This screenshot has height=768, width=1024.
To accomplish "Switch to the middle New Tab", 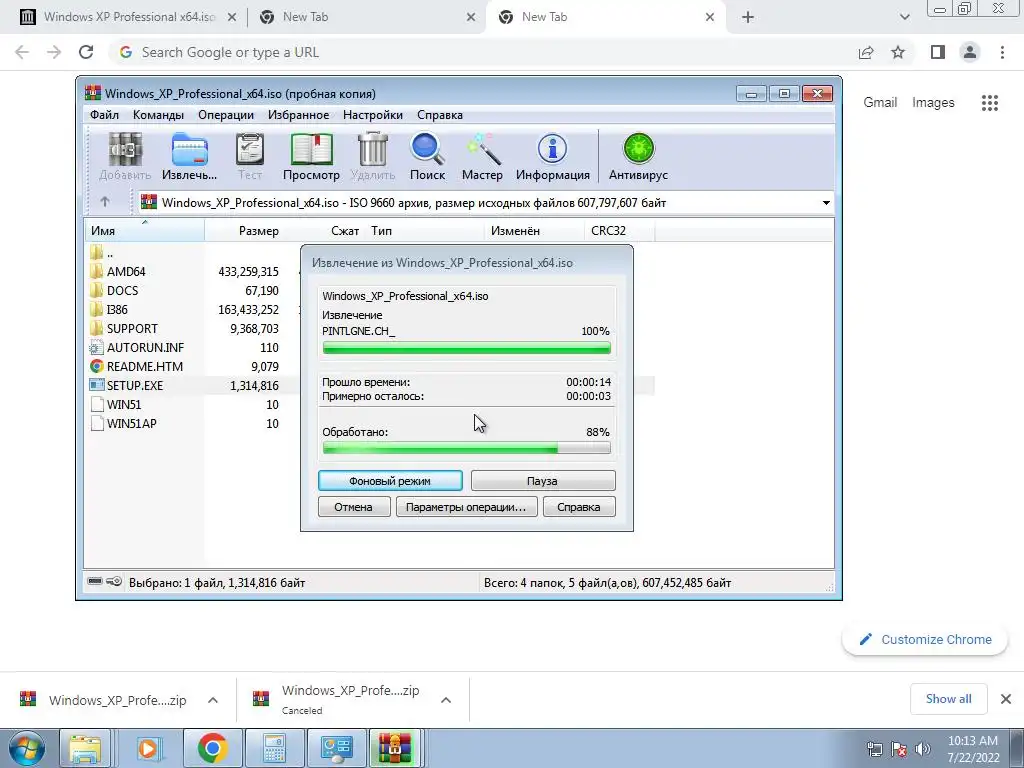I will pyautogui.click(x=366, y=17).
